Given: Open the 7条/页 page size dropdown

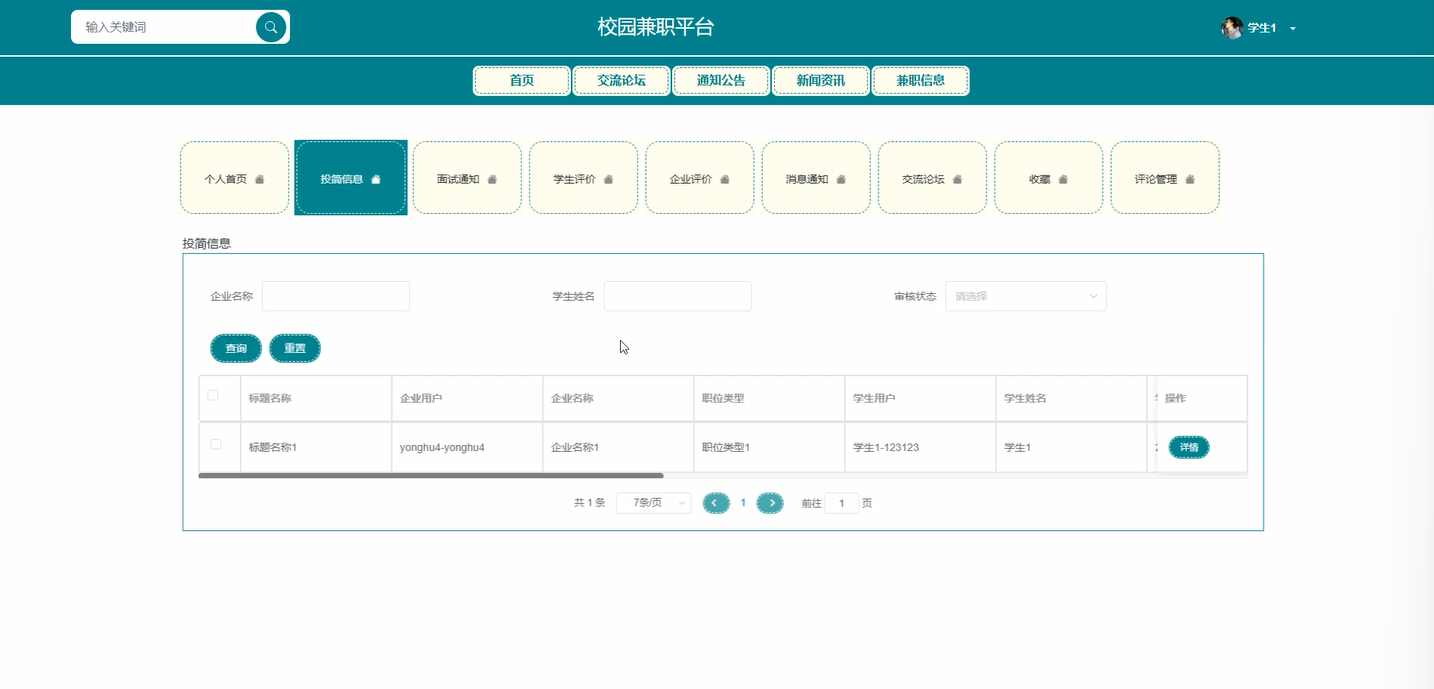Looking at the screenshot, I should (654, 503).
